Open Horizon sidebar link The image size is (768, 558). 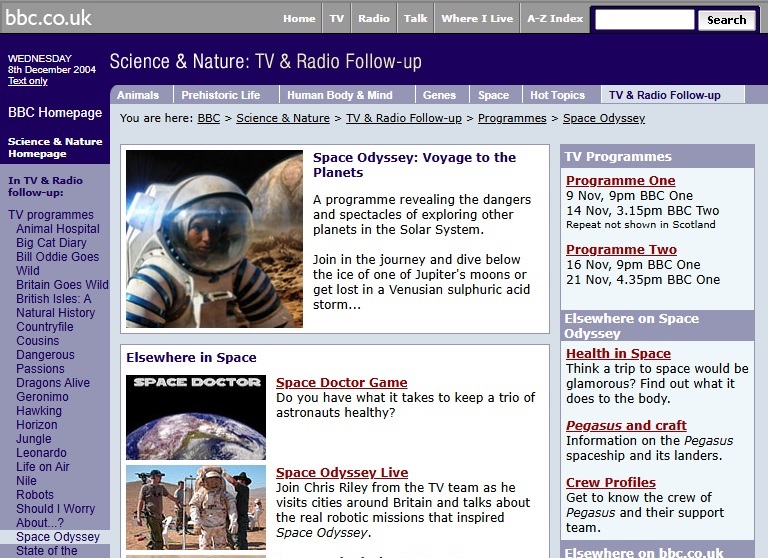(37, 425)
